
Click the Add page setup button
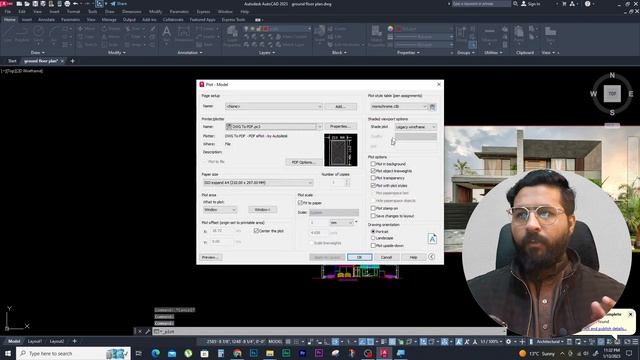[340, 106]
